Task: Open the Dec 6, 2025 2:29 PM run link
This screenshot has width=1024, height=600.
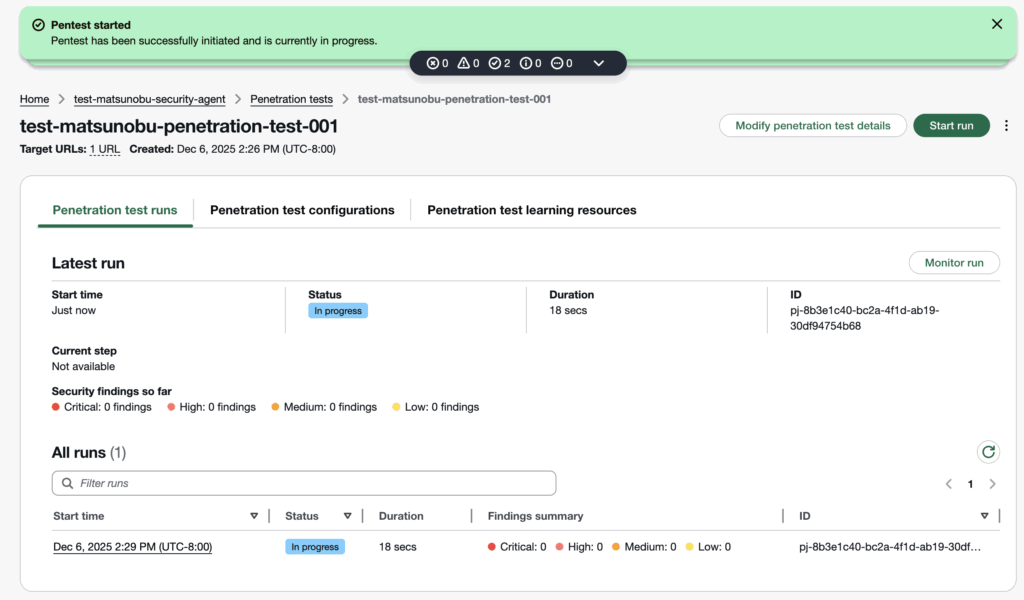Action: pos(132,547)
